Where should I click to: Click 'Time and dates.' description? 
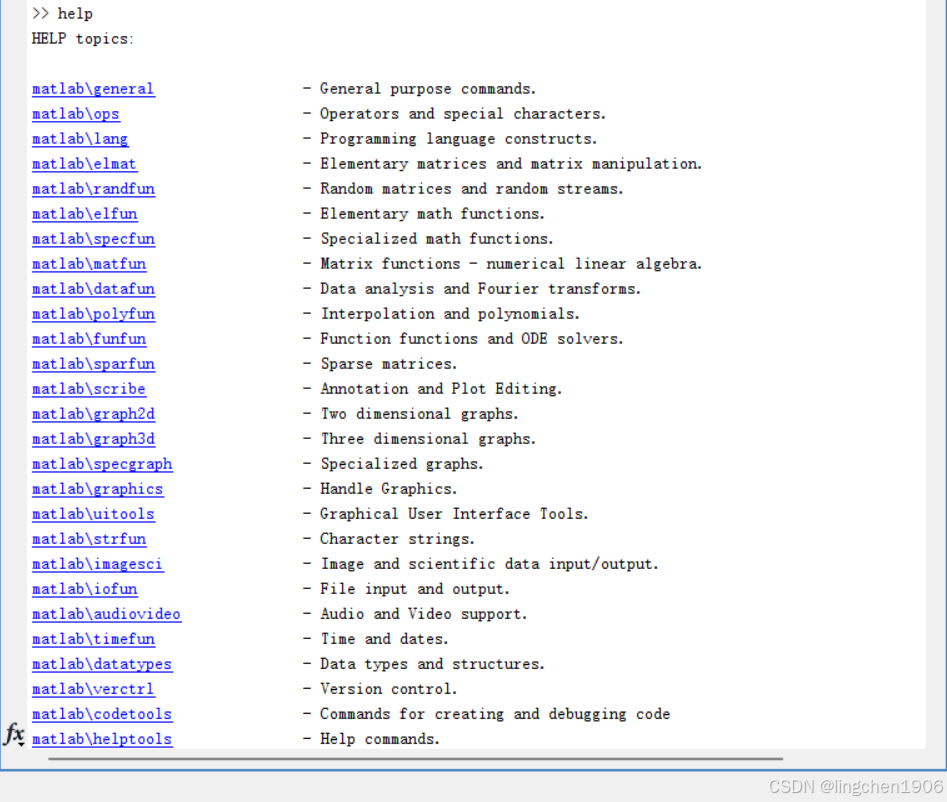384,639
